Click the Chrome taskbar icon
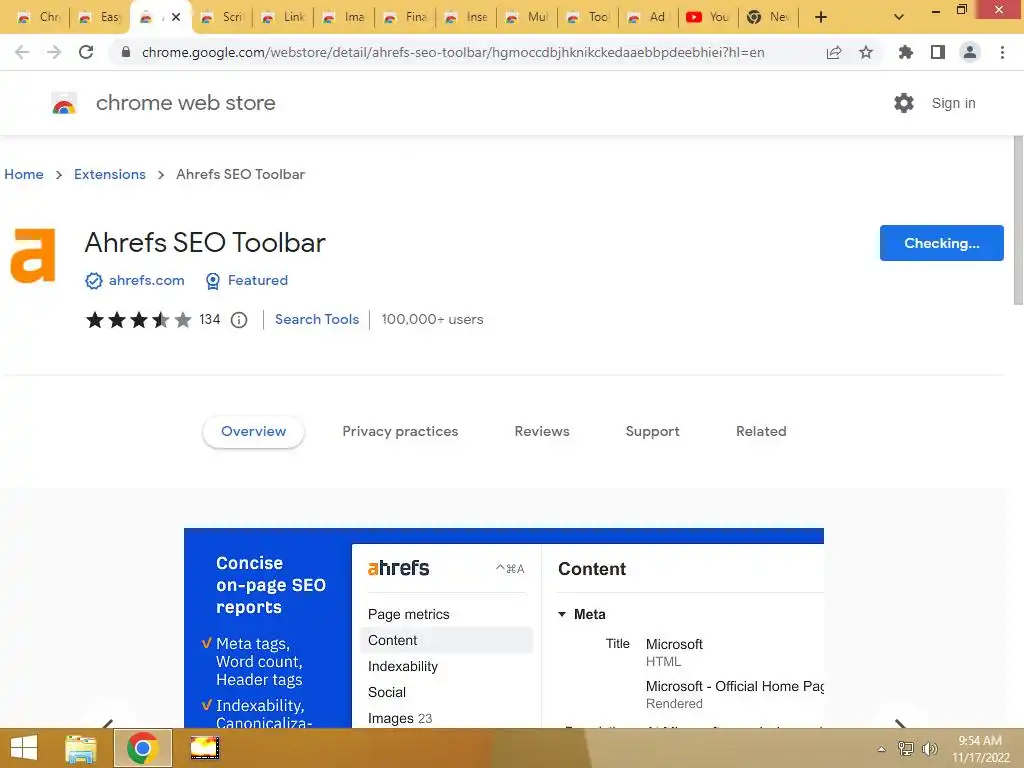 tap(142, 748)
